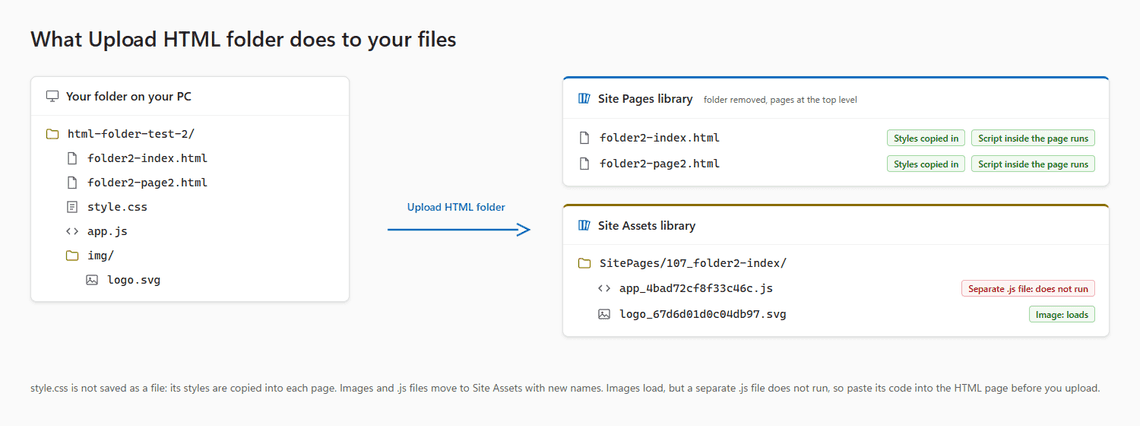Image resolution: width=1140 pixels, height=426 pixels.
Task: Click the document icon next to style.css
Action: pyautogui.click(x=71, y=207)
